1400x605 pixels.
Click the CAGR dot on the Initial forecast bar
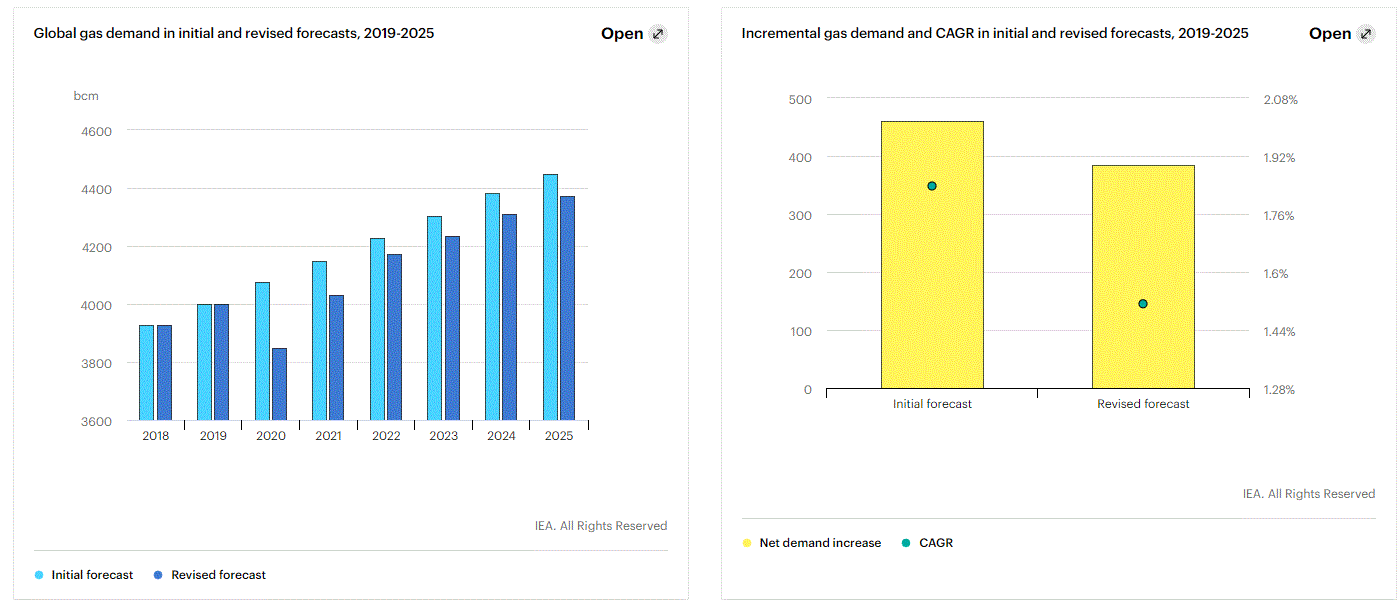932,186
